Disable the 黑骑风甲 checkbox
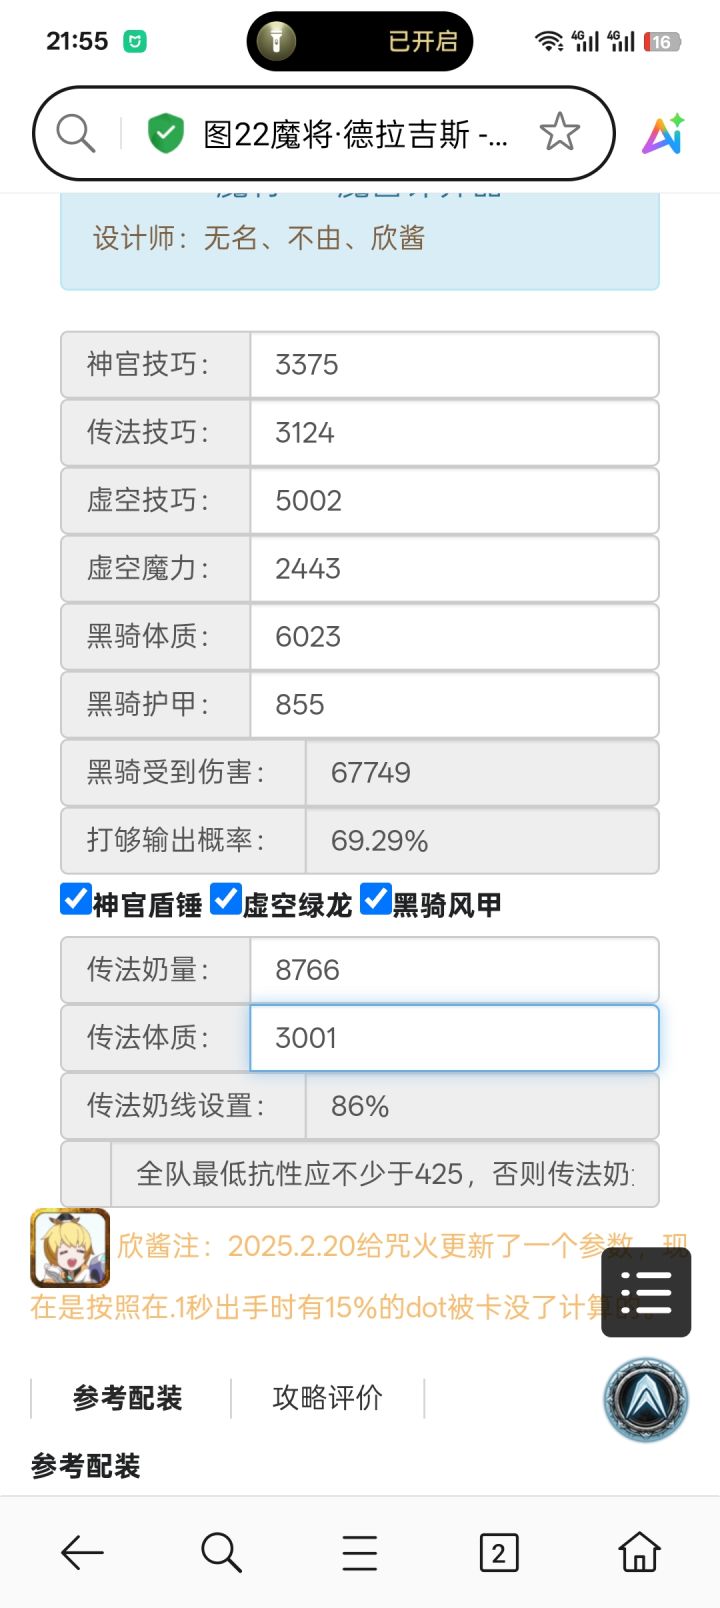The image size is (720, 1608). (x=375, y=899)
